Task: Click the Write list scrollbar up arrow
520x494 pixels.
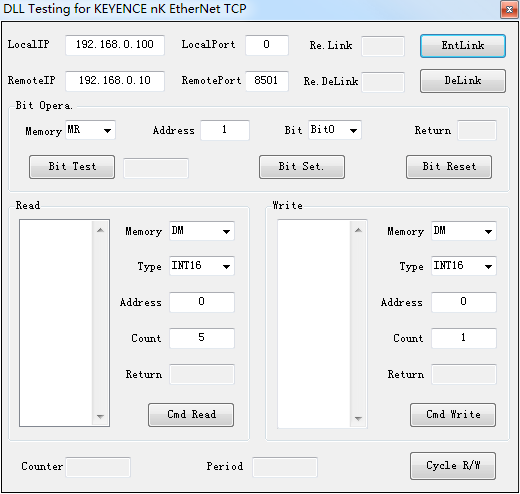Action: pyautogui.click(x=358, y=230)
